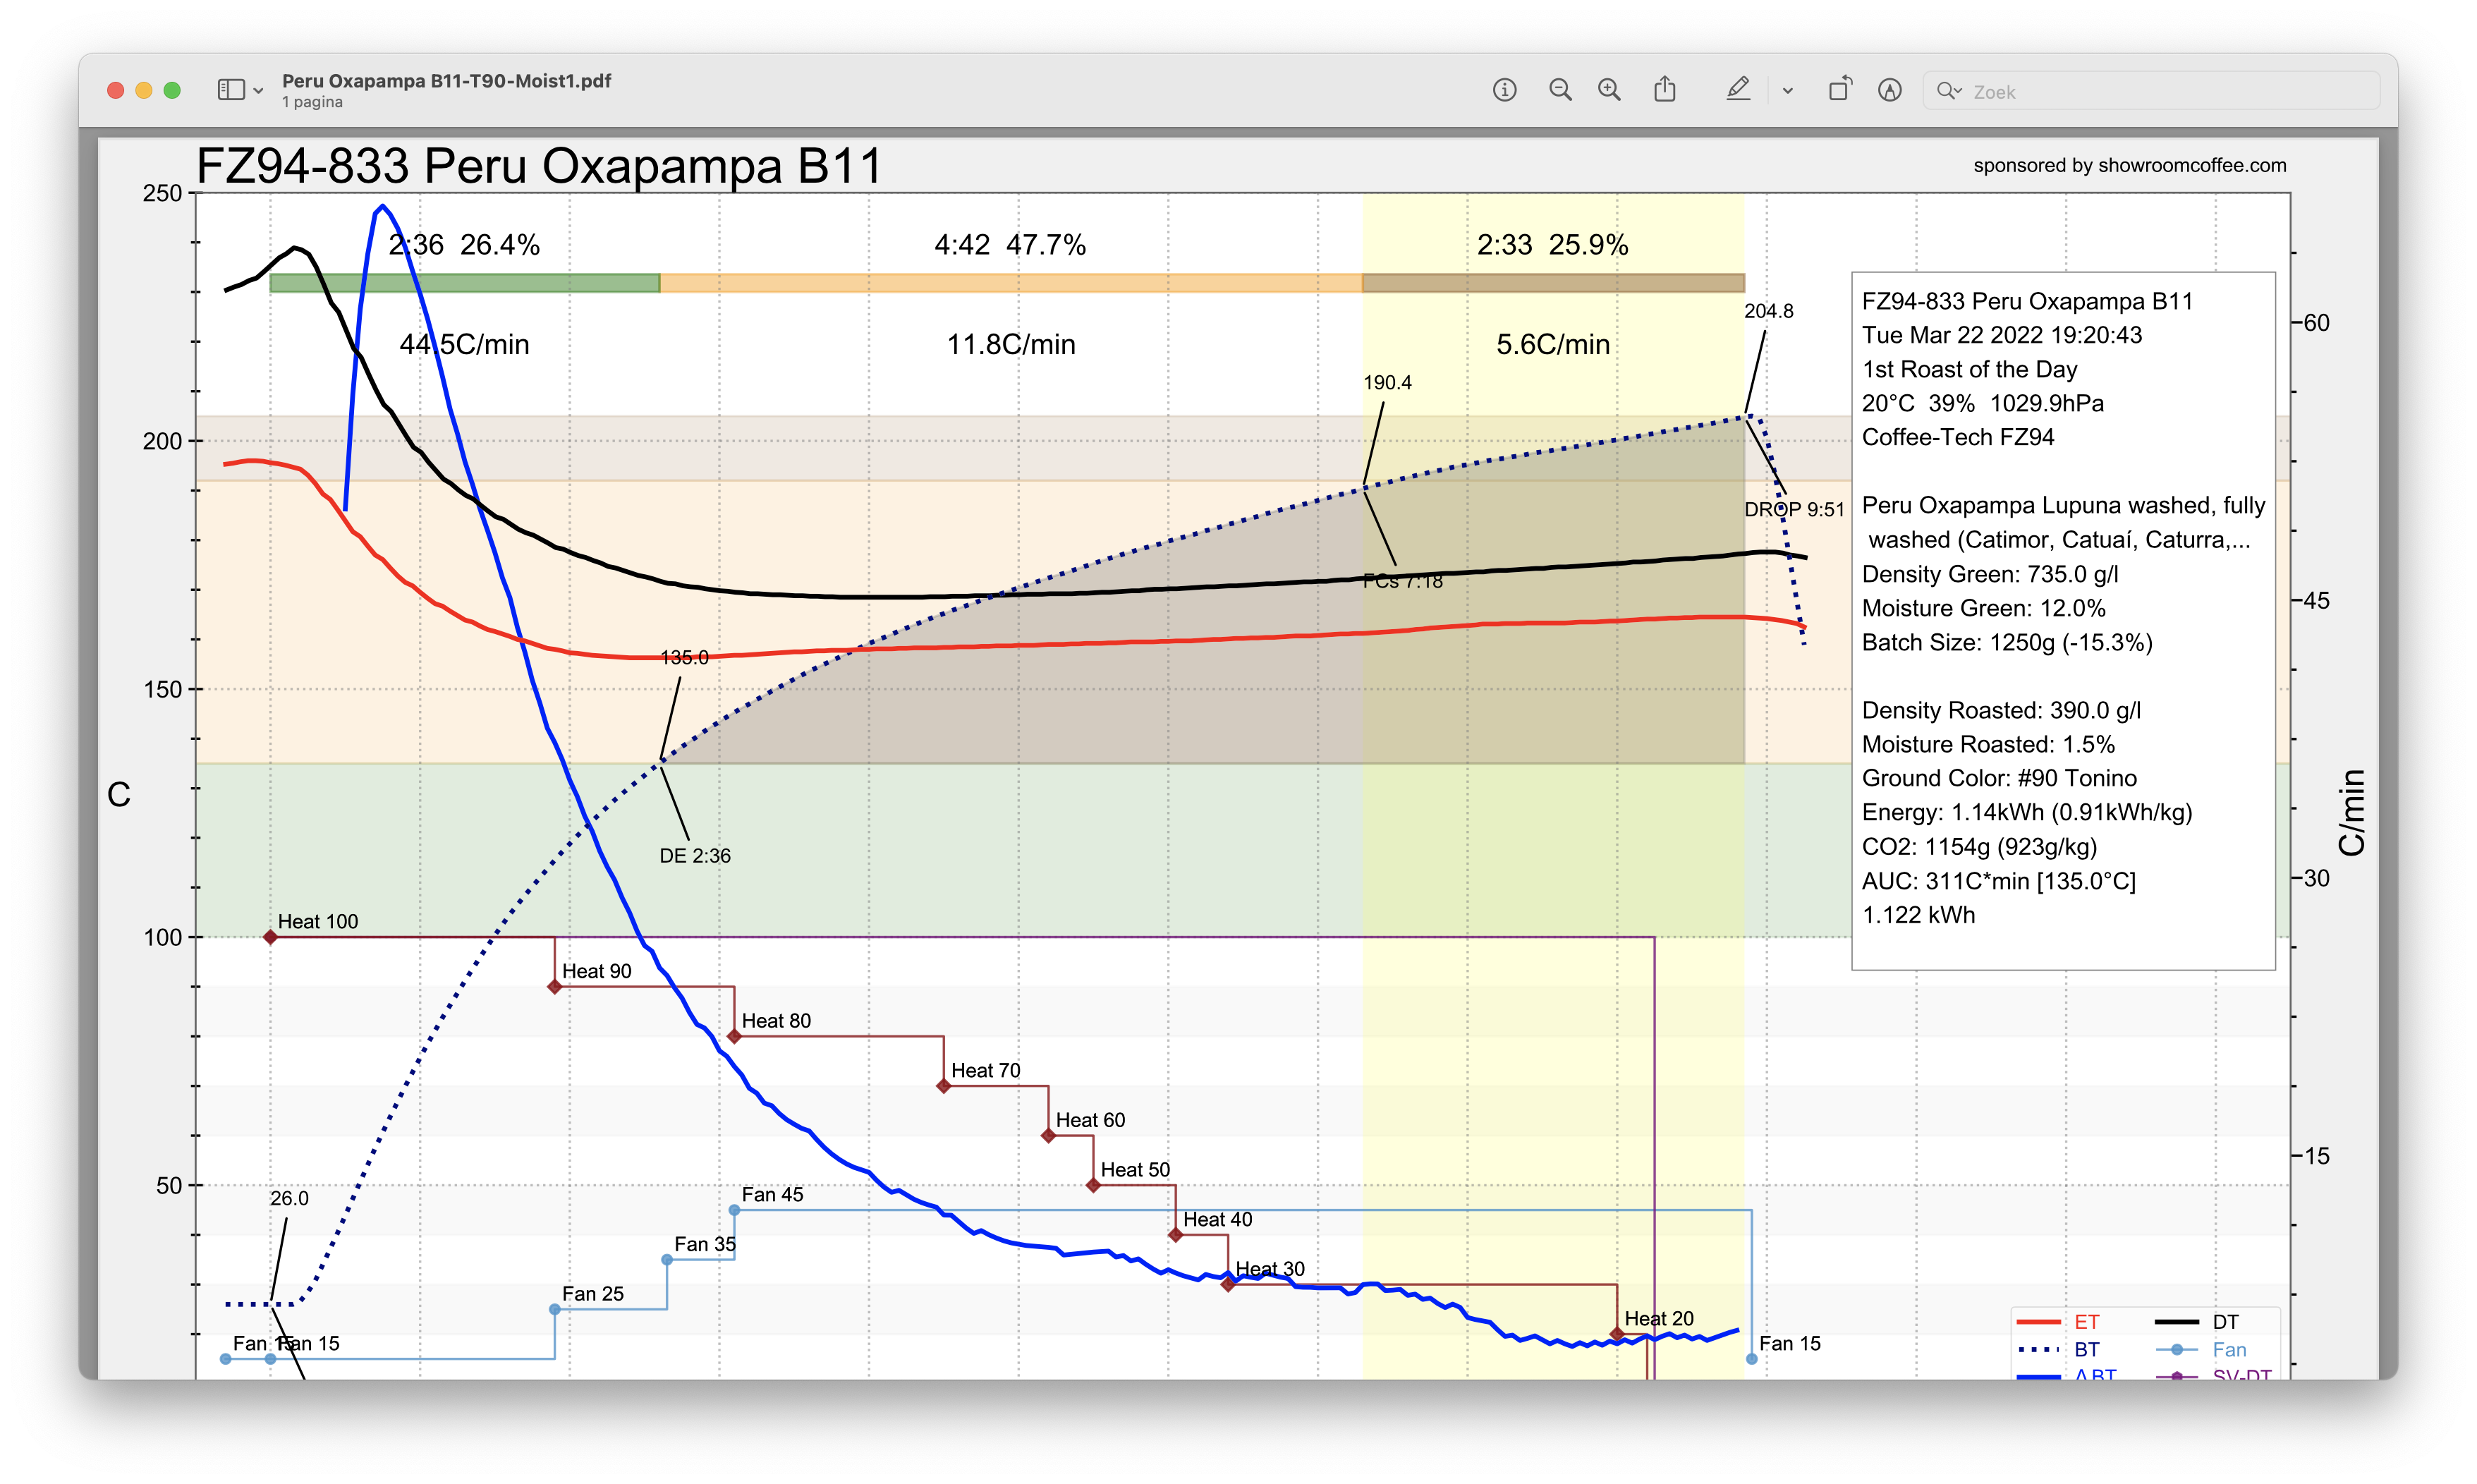Image resolution: width=2477 pixels, height=1484 pixels.
Task: Click the green fullscreen window button
Action: pyautogui.click(x=172, y=90)
